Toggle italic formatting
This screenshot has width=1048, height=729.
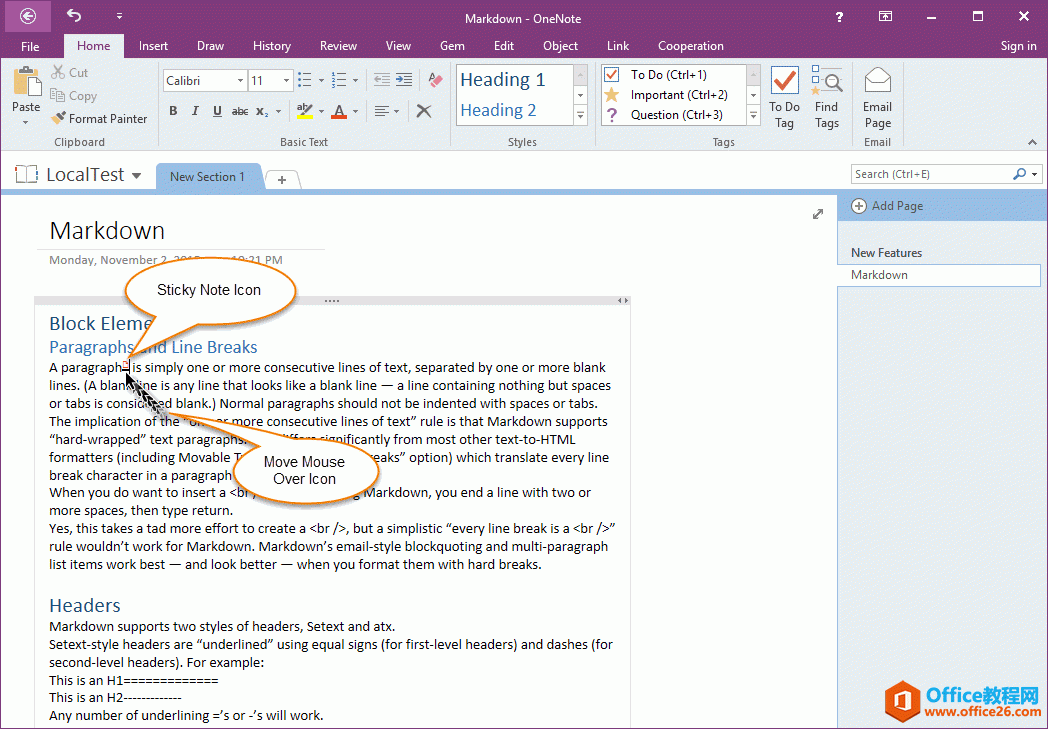tap(195, 111)
